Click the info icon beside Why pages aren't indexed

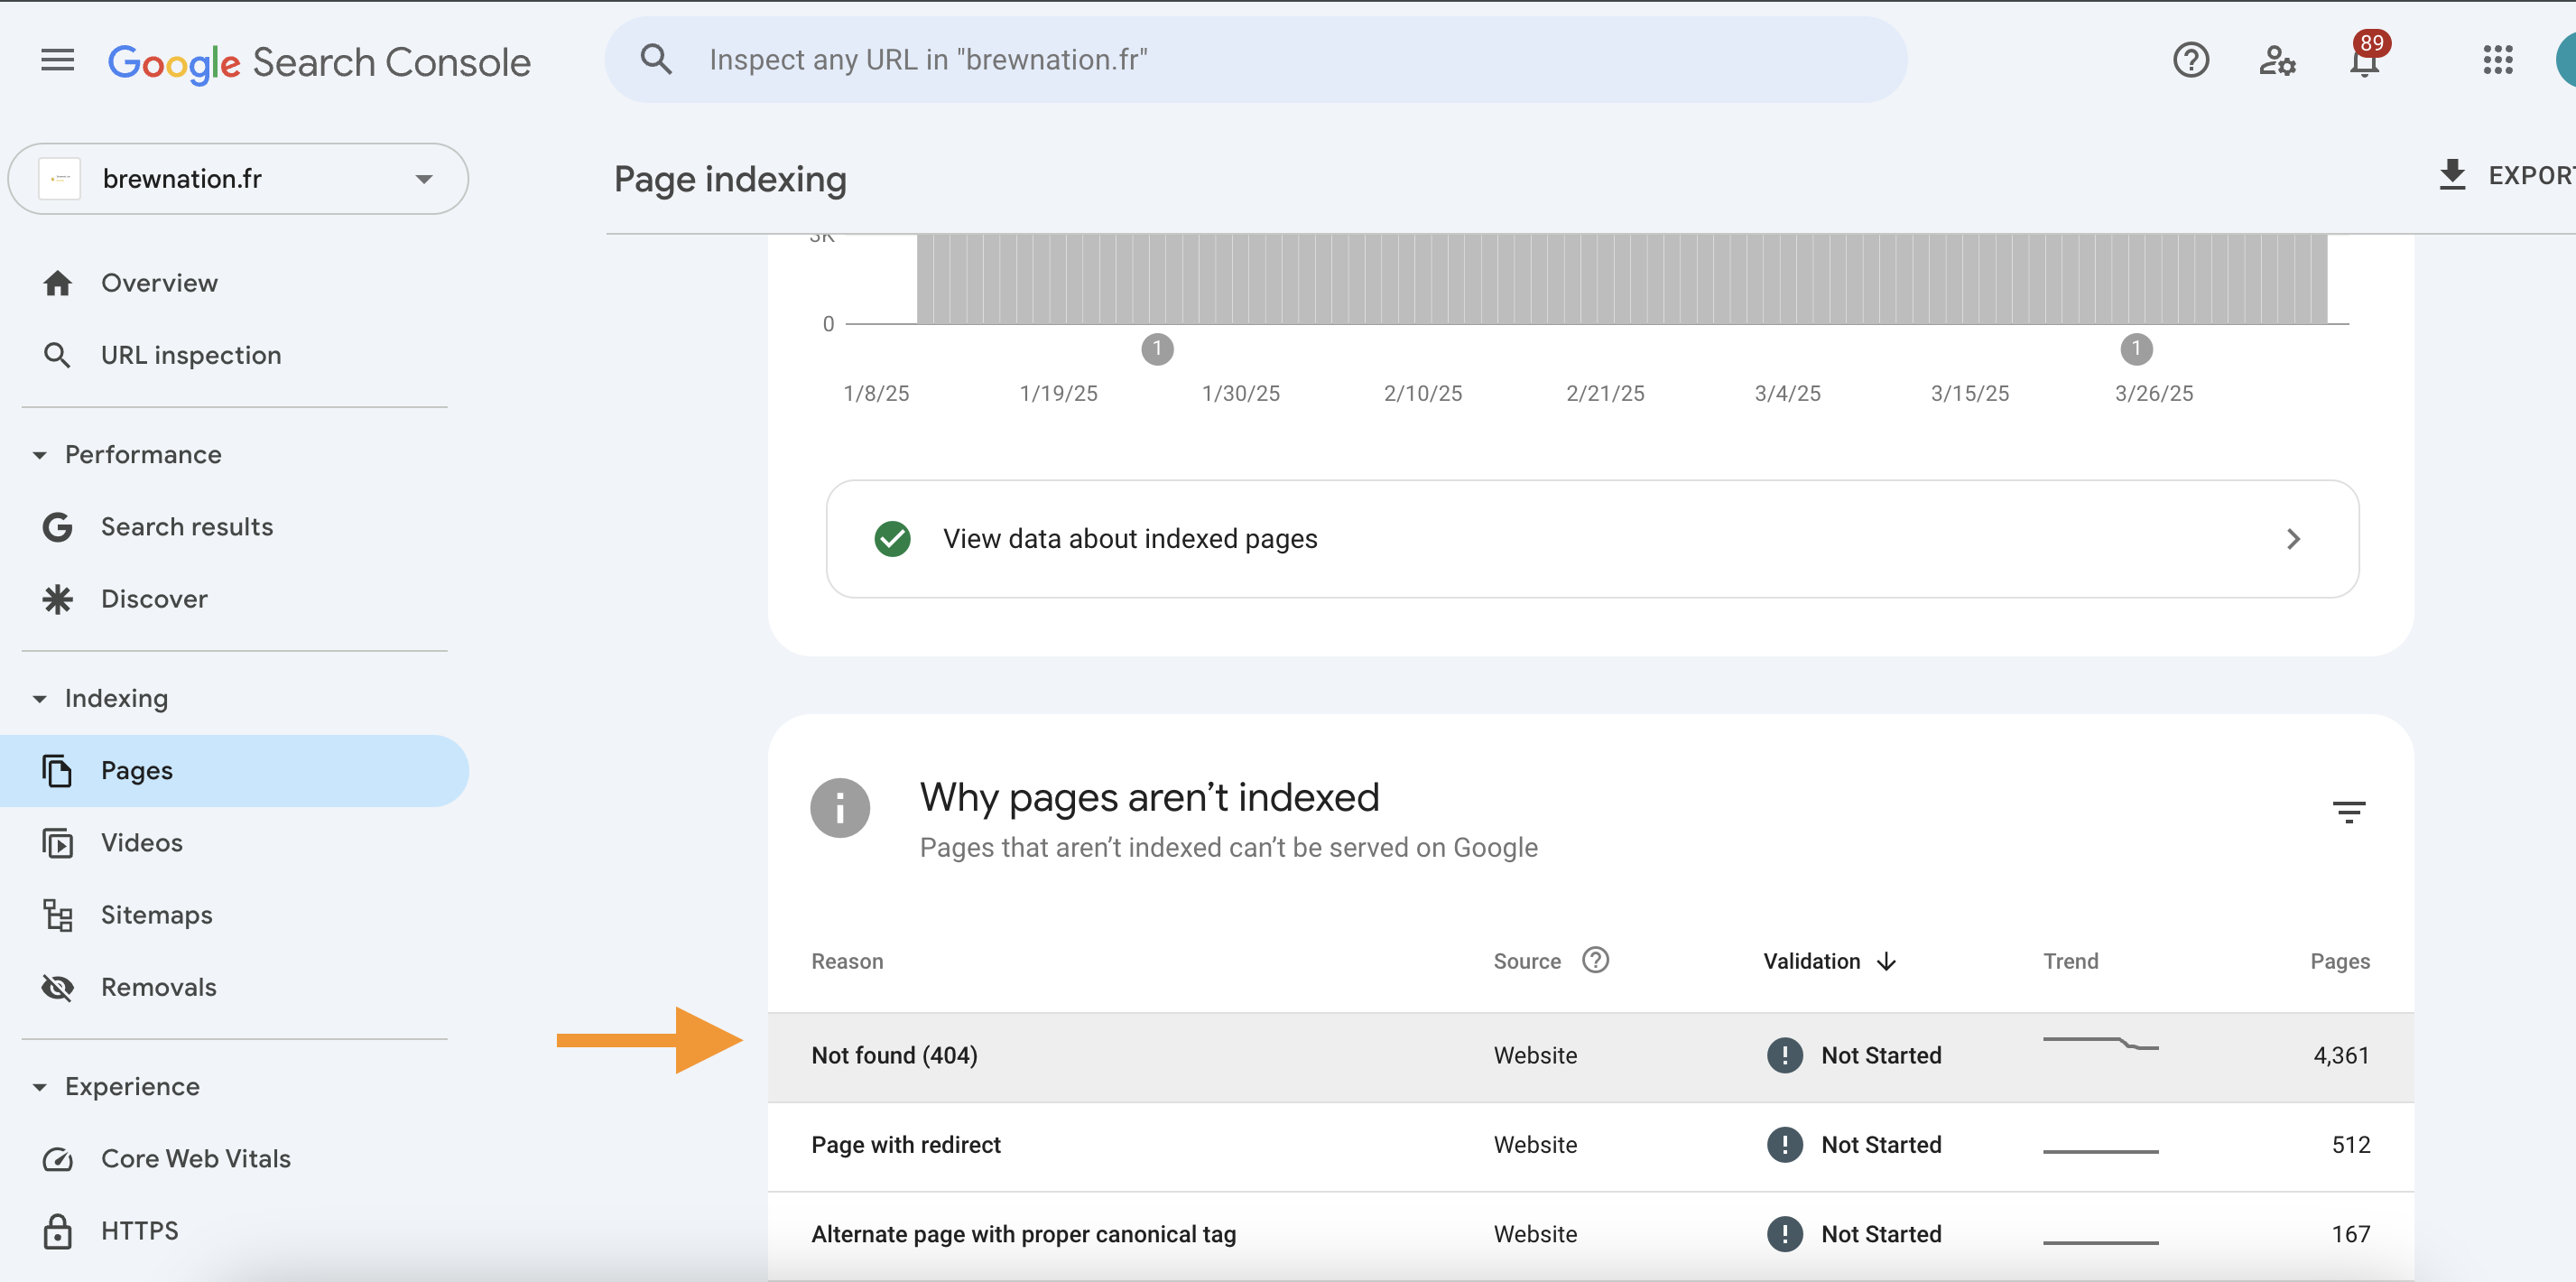point(839,808)
